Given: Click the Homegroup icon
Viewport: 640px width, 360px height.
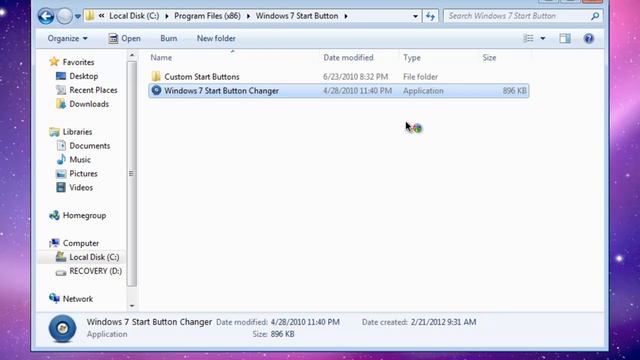Looking at the screenshot, I should (54, 215).
